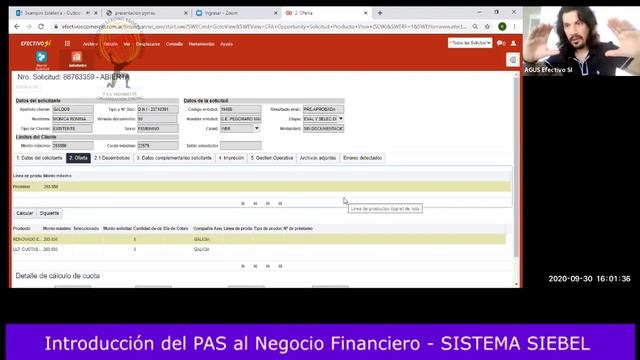Go to last record in products list

(280, 266)
